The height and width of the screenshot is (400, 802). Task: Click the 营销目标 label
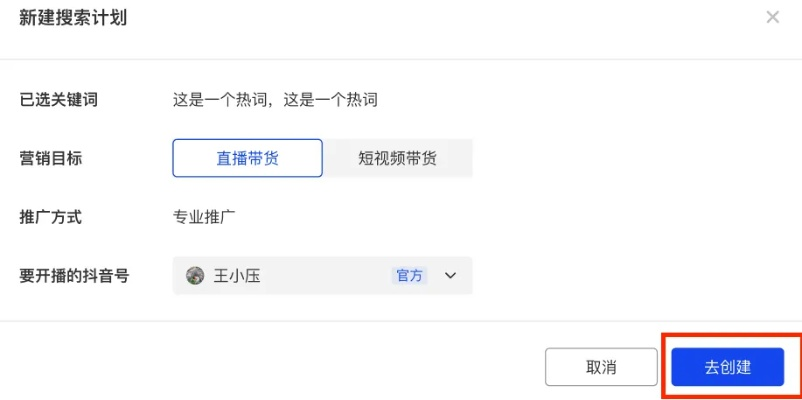coord(51,158)
